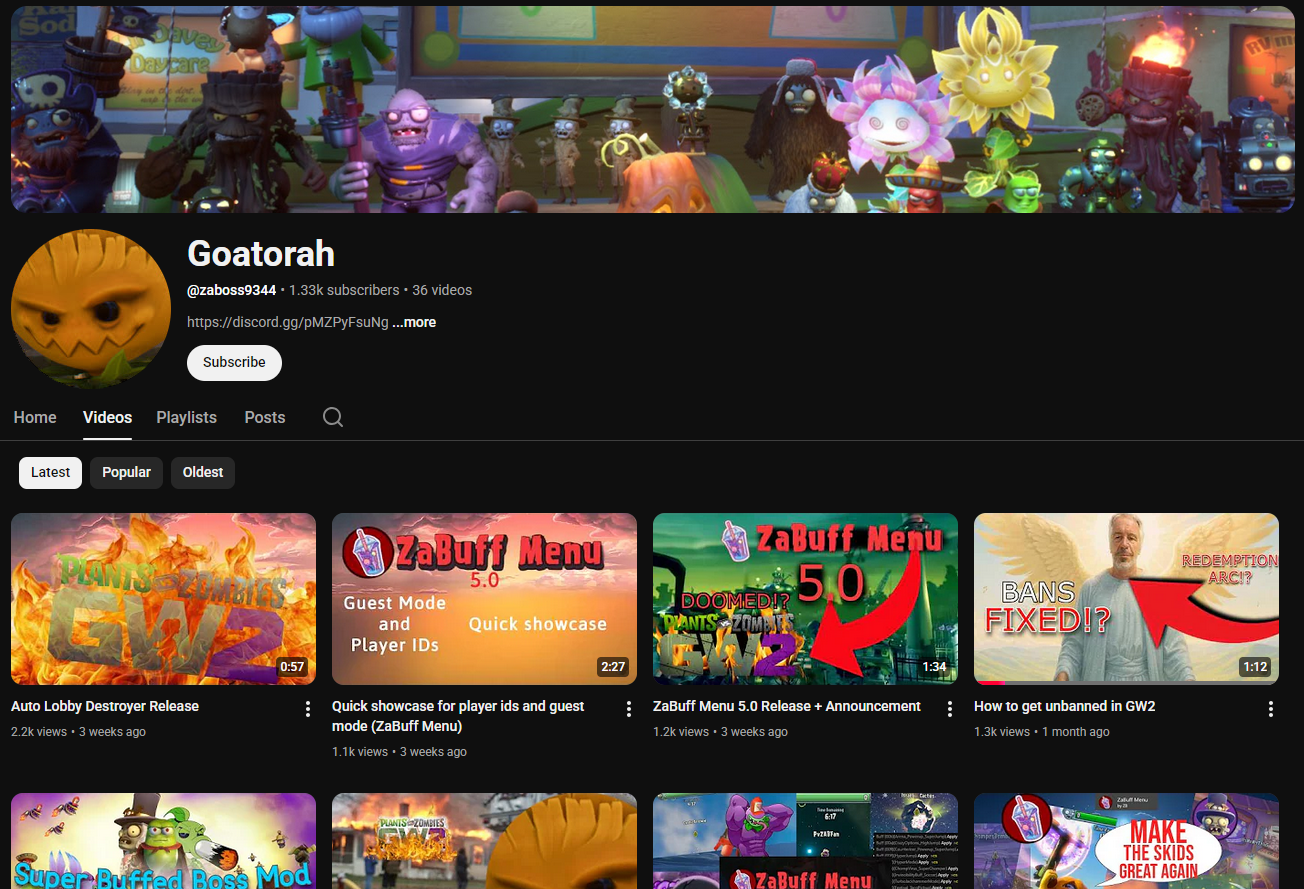Open options for How to get unbanned video
The width and height of the screenshot is (1304, 889).
[1271, 709]
